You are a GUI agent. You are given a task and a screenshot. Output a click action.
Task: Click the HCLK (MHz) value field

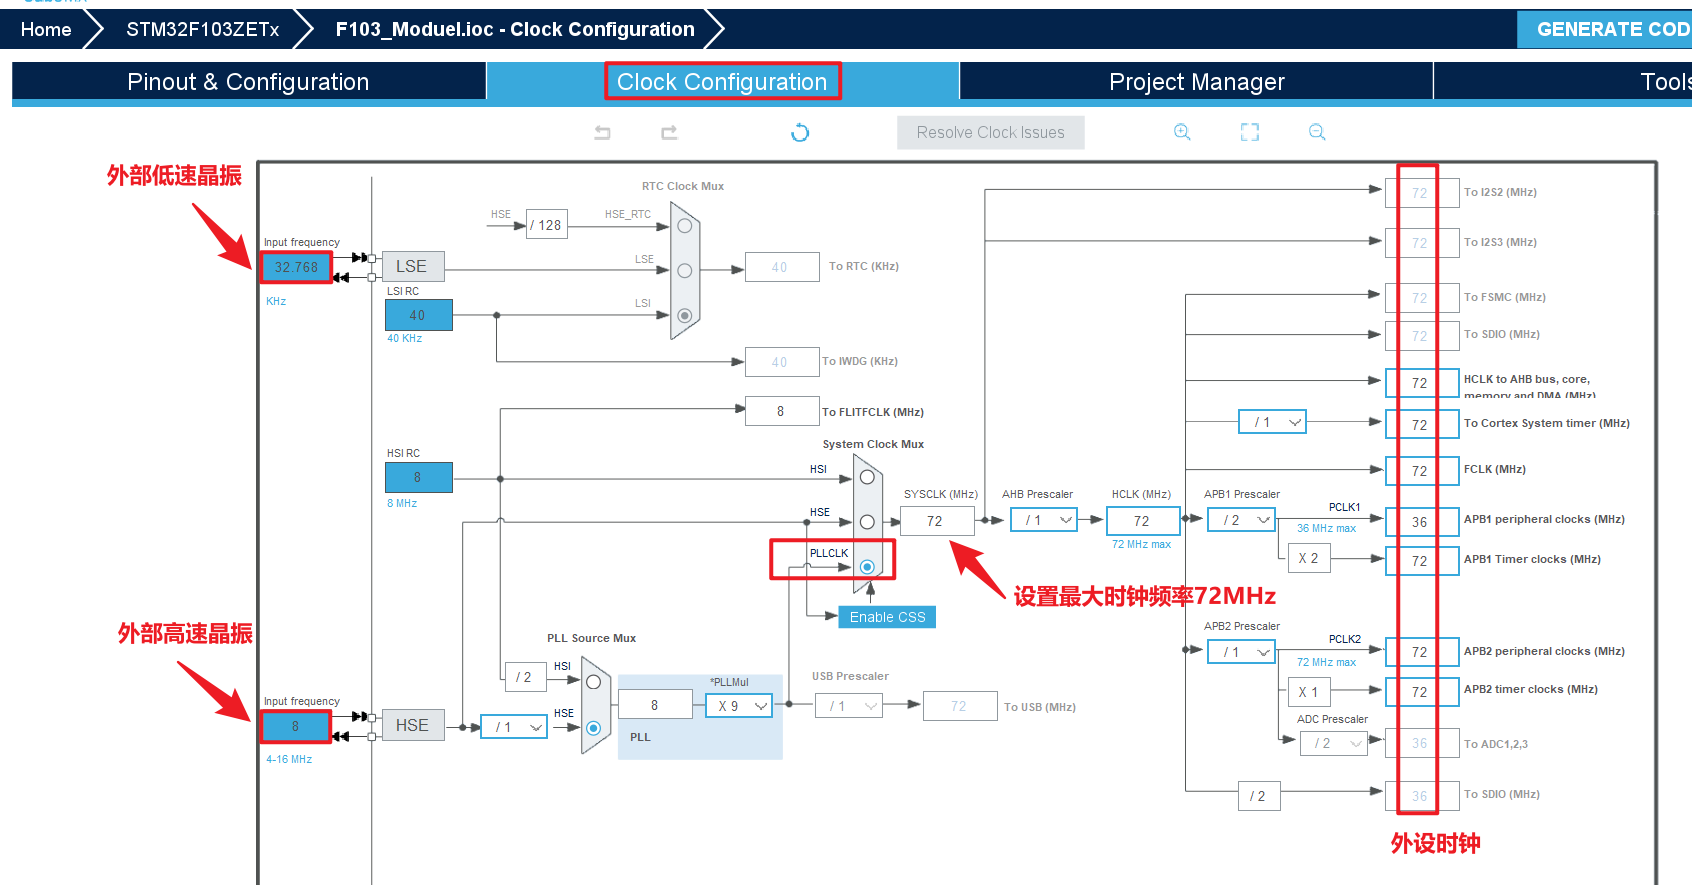tap(1143, 521)
